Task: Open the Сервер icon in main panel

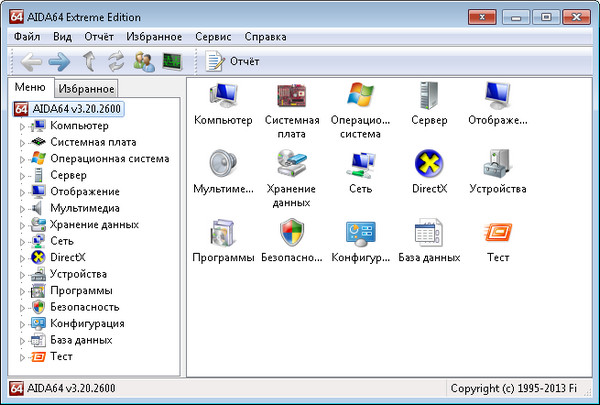Action: pyautogui.click(x=429, y=97)
